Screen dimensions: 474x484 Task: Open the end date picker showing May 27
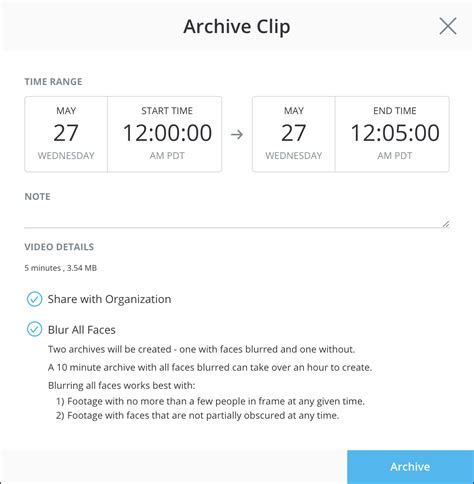pyautogui.click(x=294, y=134)
